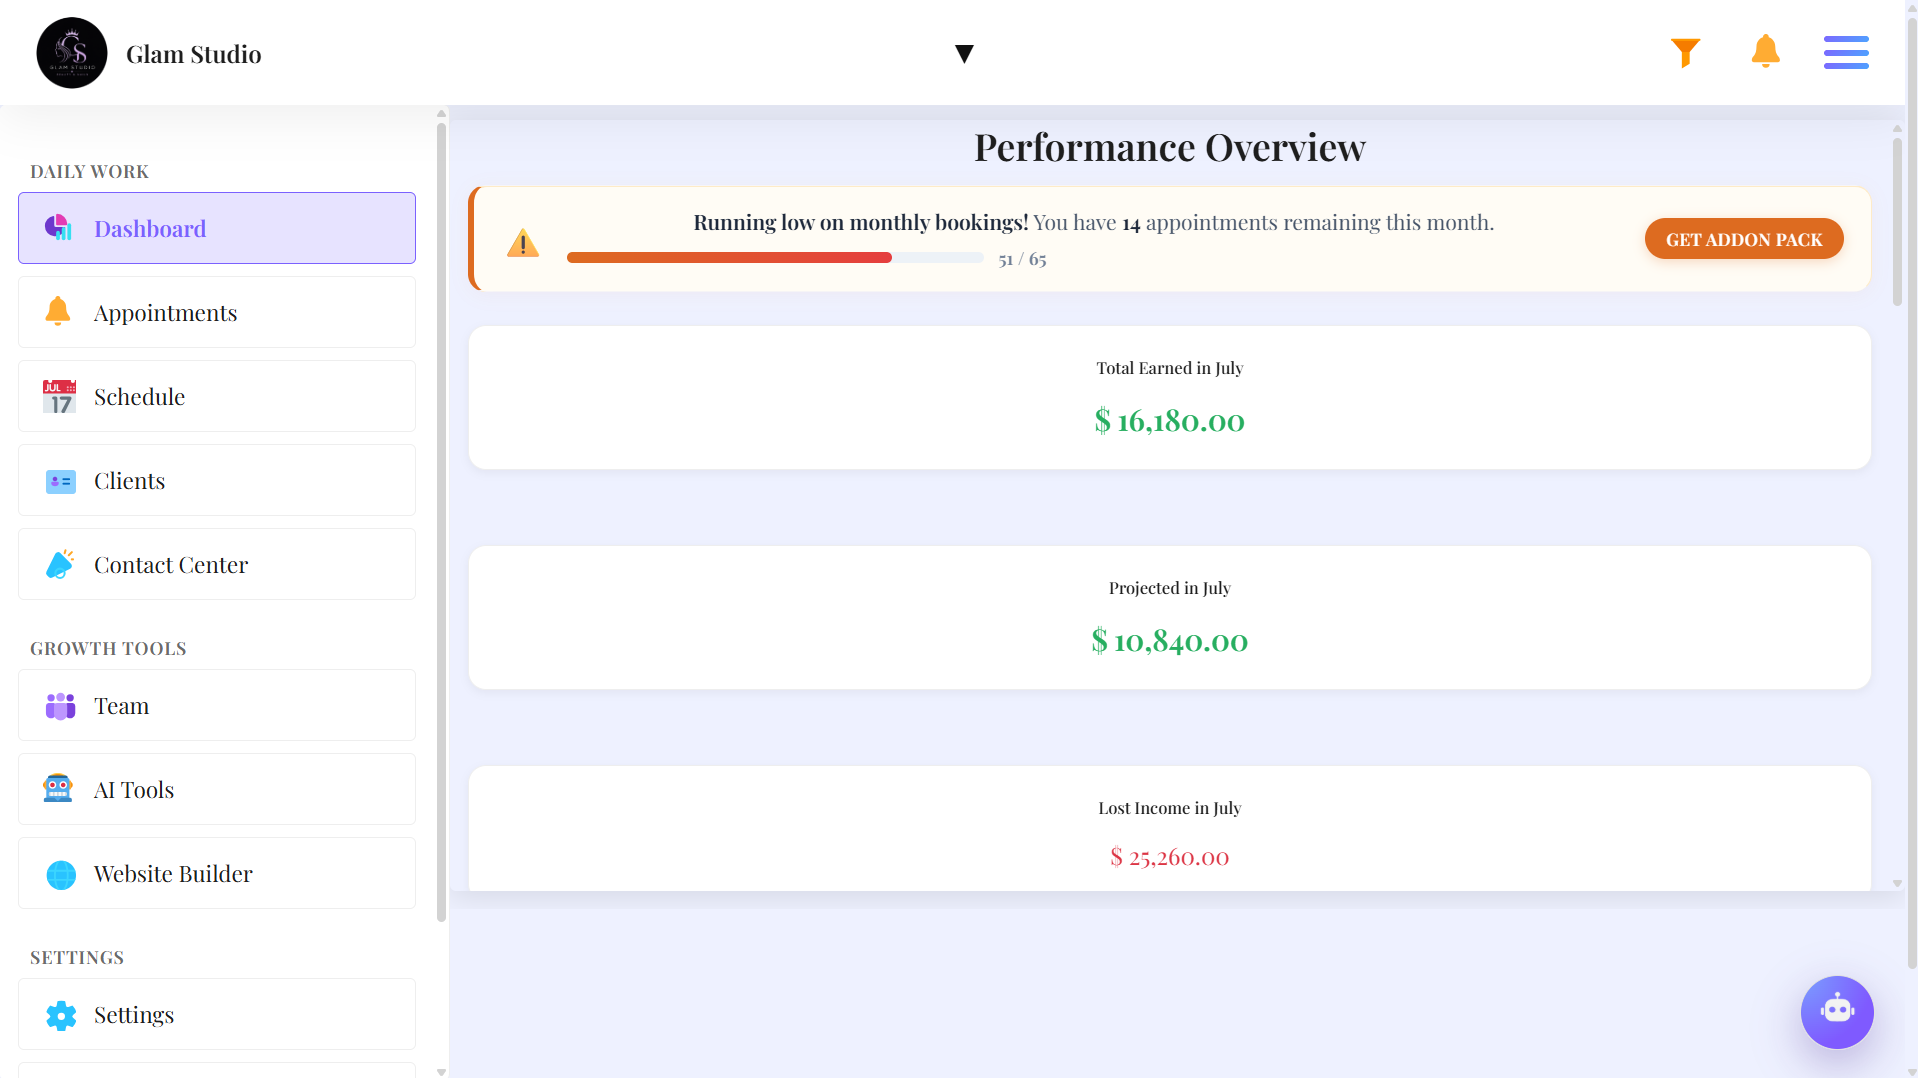The width and height of the screenshot is (1918, 1078).
Task: Click the $ 16,180.00 earned amount
Action: (1169, 421)
